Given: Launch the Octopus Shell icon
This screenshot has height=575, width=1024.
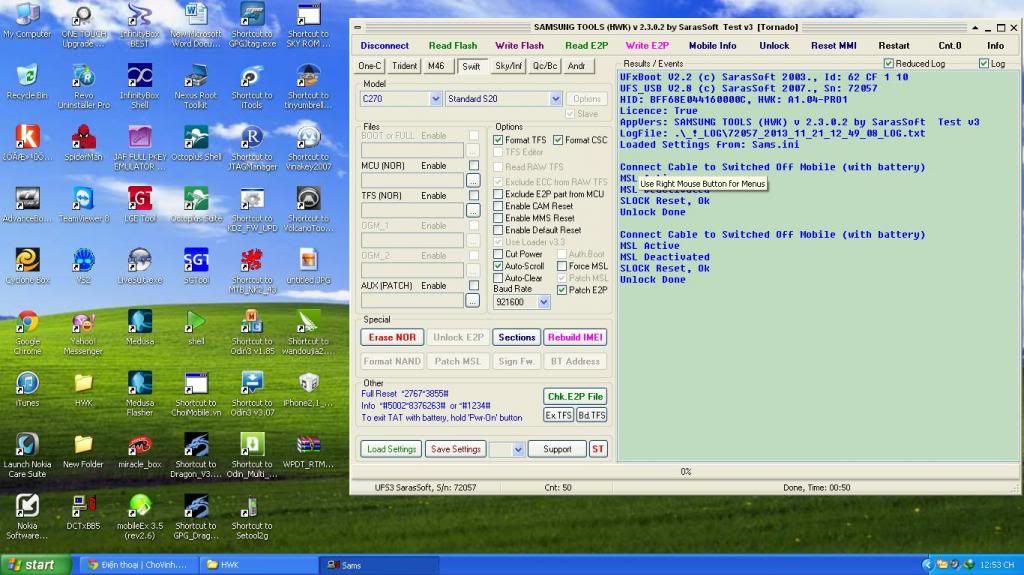Looking at the screenshot, I should [196, 144].
